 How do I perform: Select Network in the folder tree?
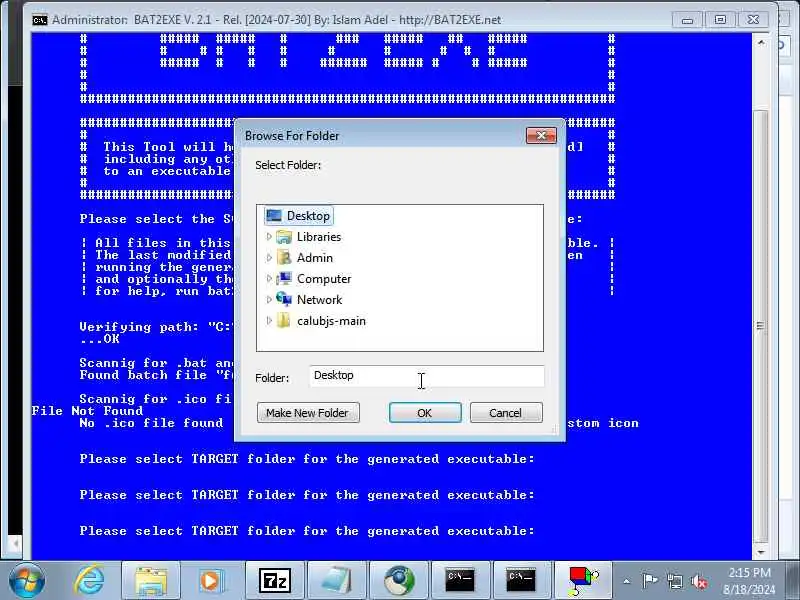pyautogui.click(x=319, y=299)
